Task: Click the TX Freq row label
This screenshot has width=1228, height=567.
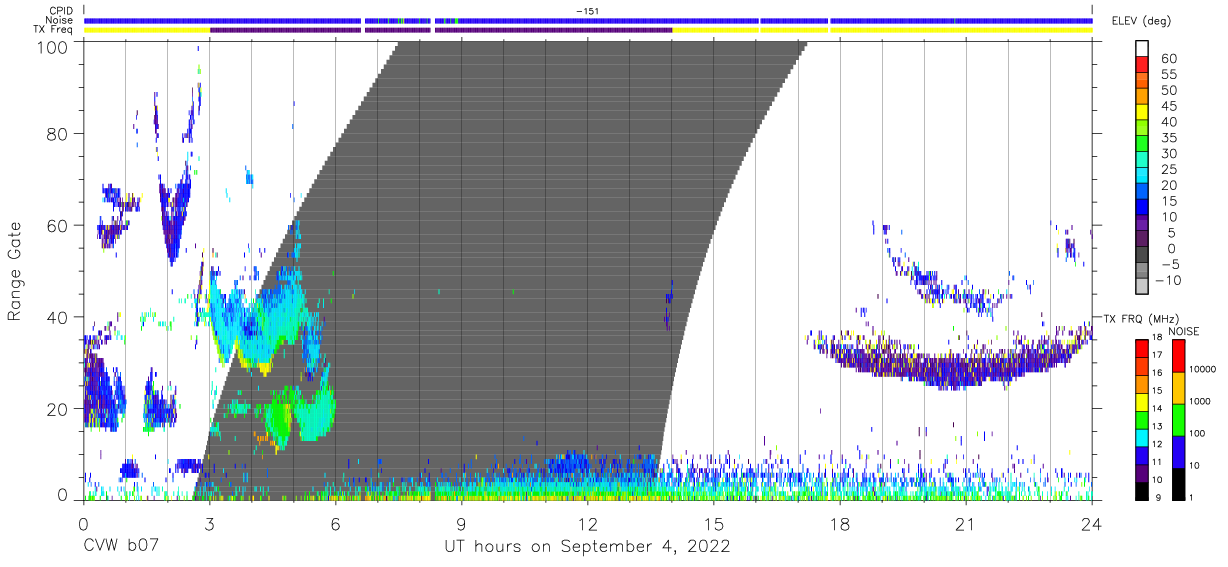Action: tap(54, 29)
